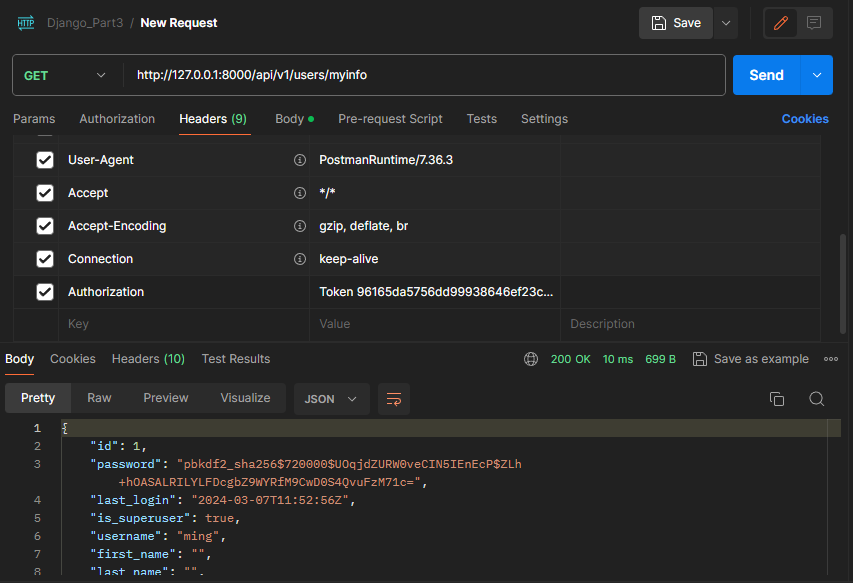Click the Save button
Image resolution: width=853 pixels, height=583 pixels.
(x=676, y=23)
